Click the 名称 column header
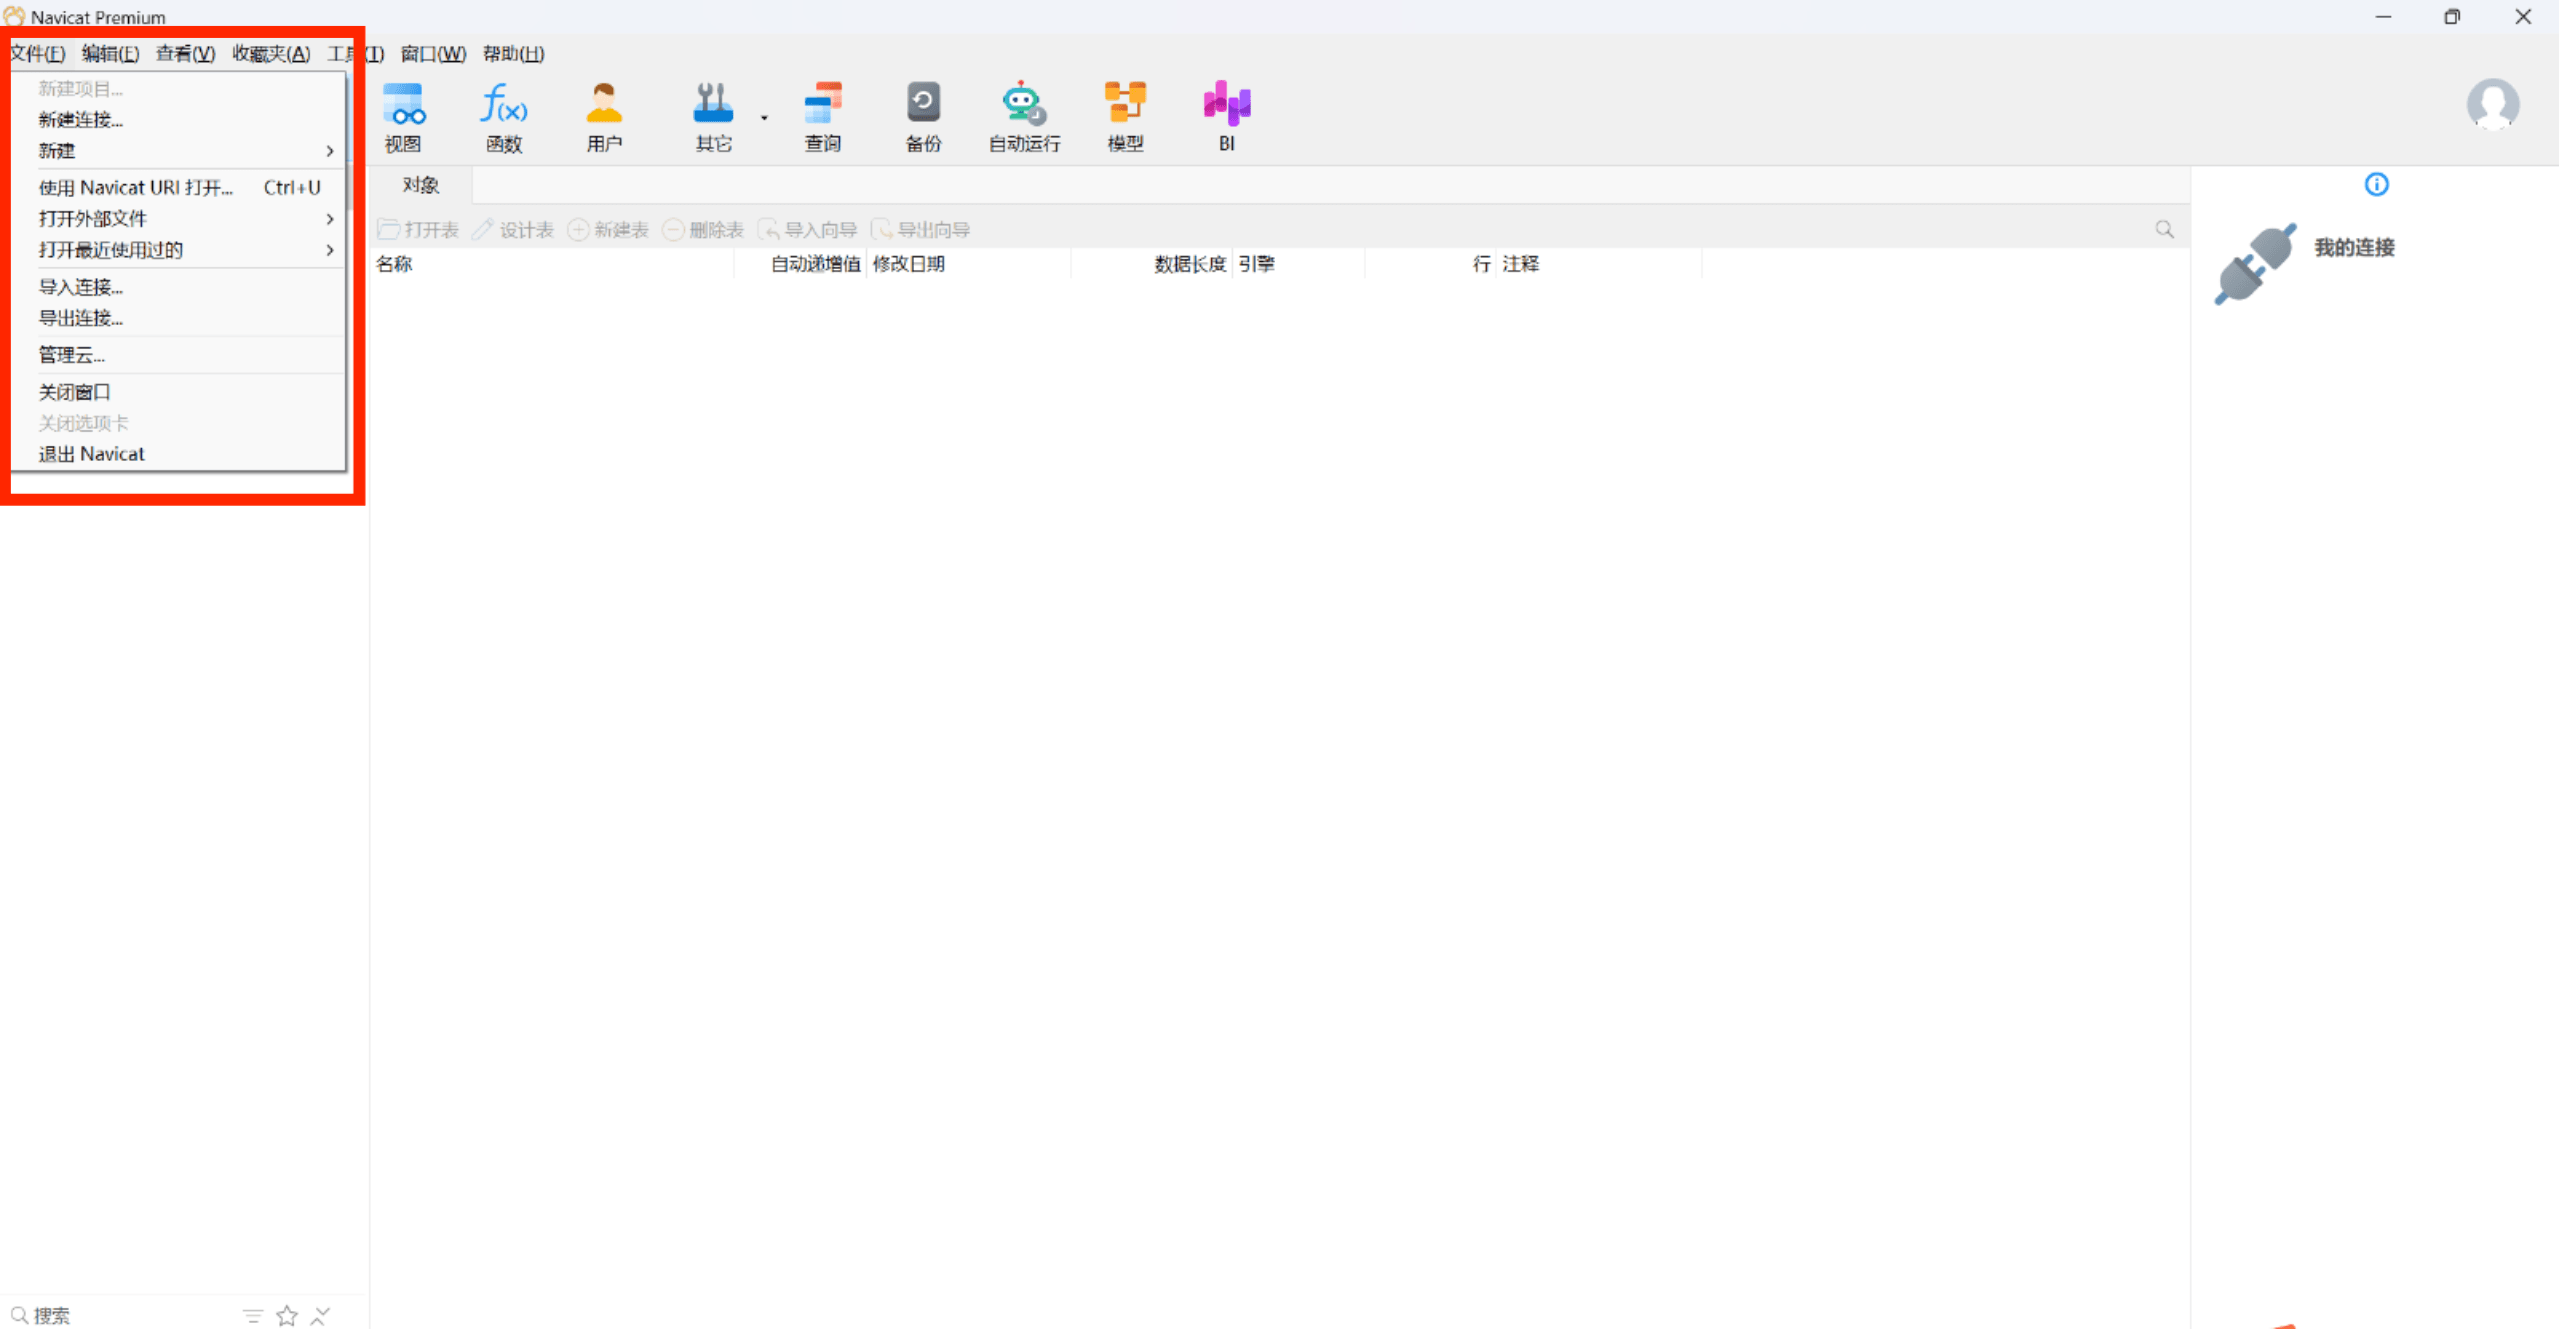 click(x=552, y=264)
